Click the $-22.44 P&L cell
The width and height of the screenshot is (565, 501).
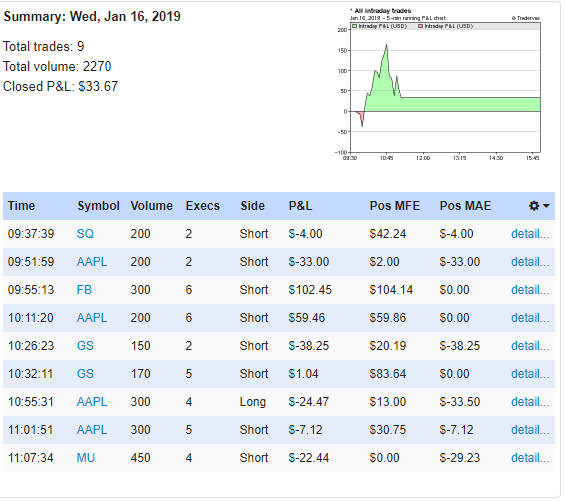(x=308, y=458)
